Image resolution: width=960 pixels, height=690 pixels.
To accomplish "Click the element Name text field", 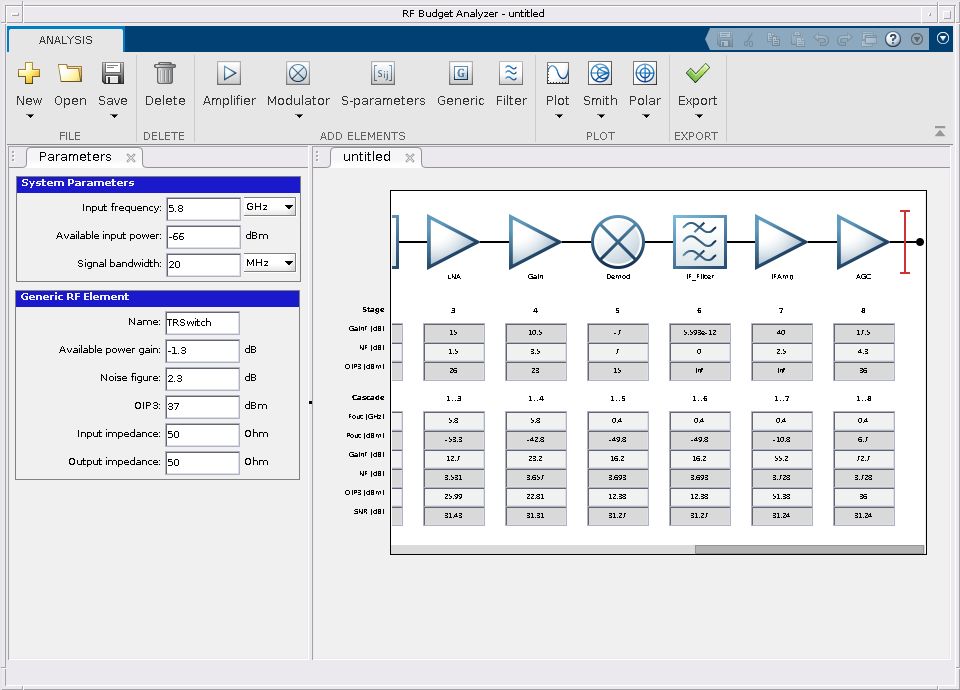I will tap(203, 323).
